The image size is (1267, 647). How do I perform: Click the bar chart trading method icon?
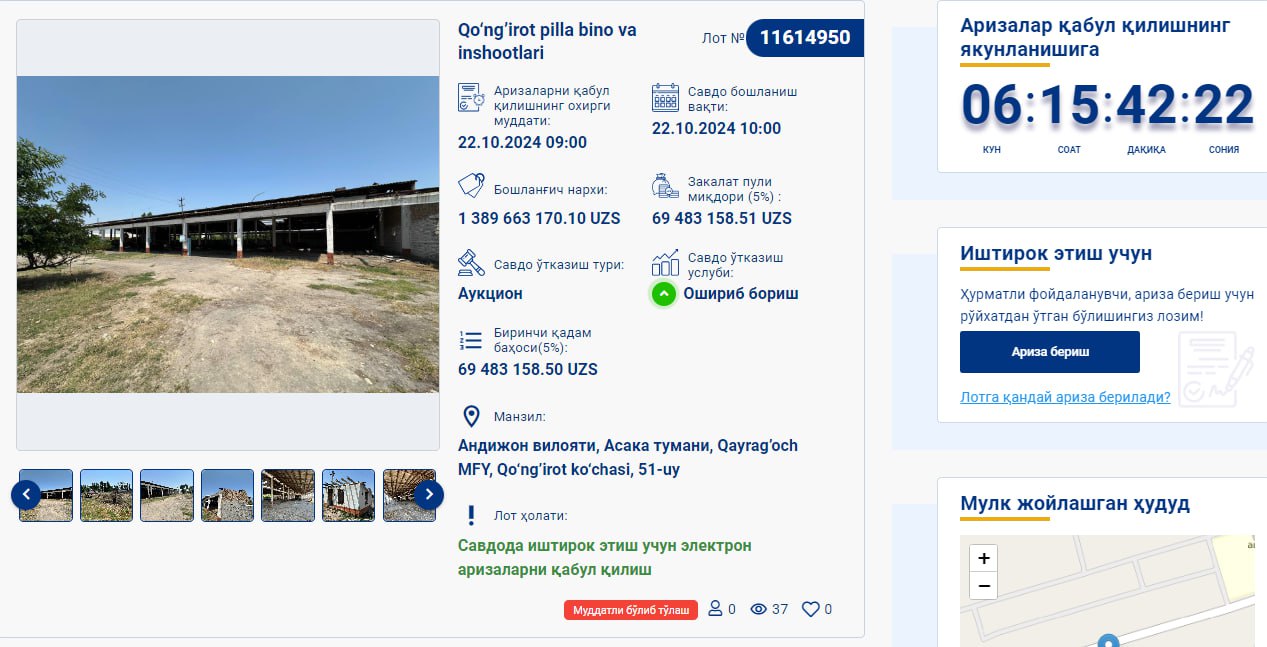(665, 263)
